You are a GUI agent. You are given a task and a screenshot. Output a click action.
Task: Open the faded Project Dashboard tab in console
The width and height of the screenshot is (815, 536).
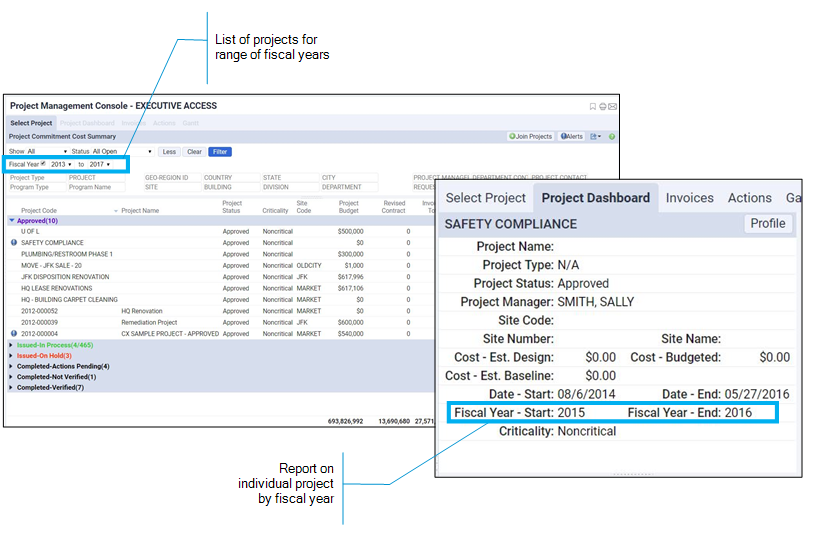[87, 123]
